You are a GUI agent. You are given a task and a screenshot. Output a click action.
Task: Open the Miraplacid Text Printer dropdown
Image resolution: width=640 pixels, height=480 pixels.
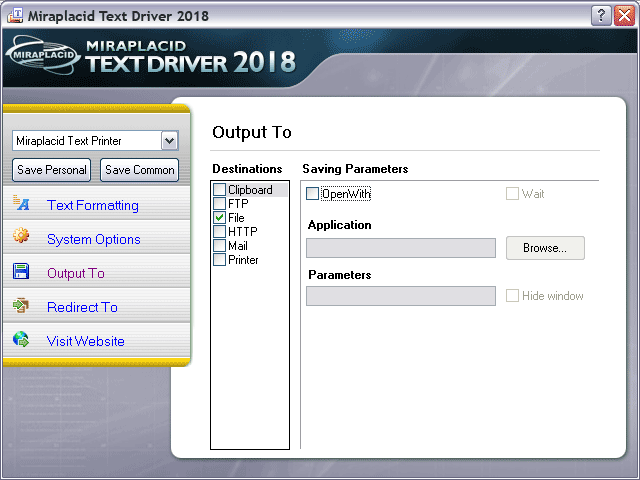(169, 141)
